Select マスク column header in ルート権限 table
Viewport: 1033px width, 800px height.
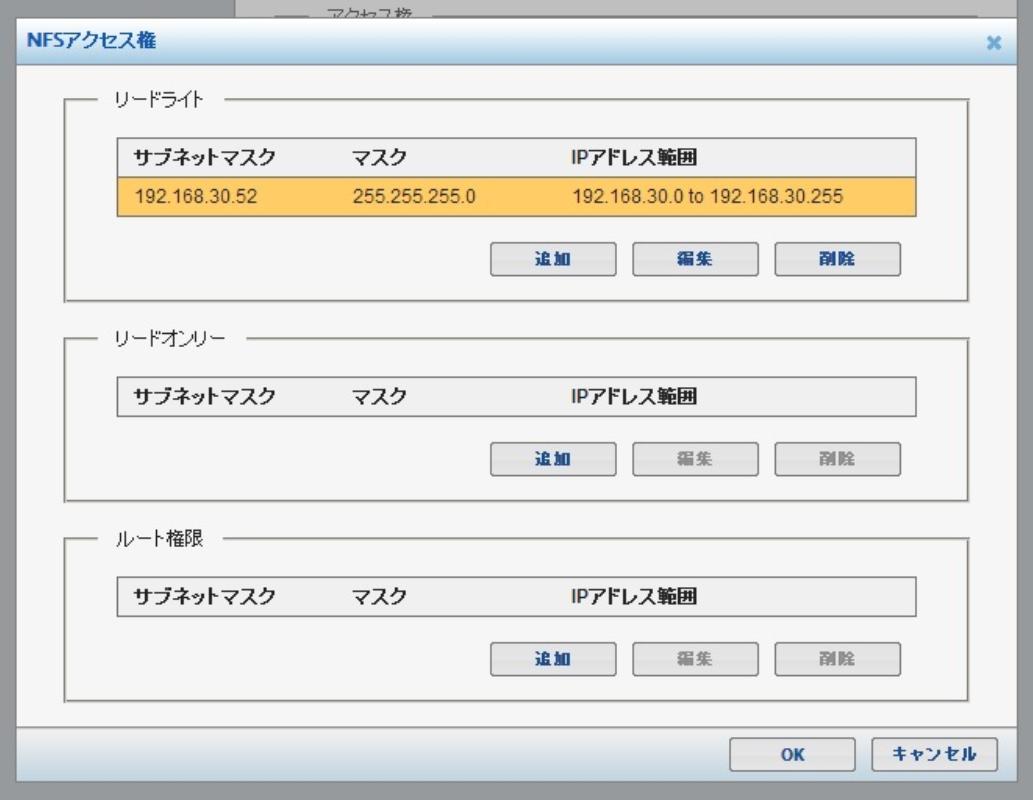380,597
